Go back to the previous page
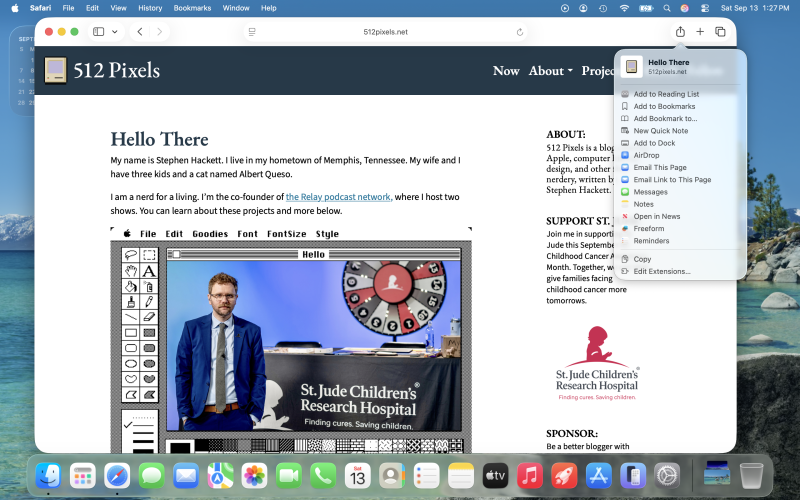The width and height of the screenshot is (800, 500). click(x=140, y=32)
